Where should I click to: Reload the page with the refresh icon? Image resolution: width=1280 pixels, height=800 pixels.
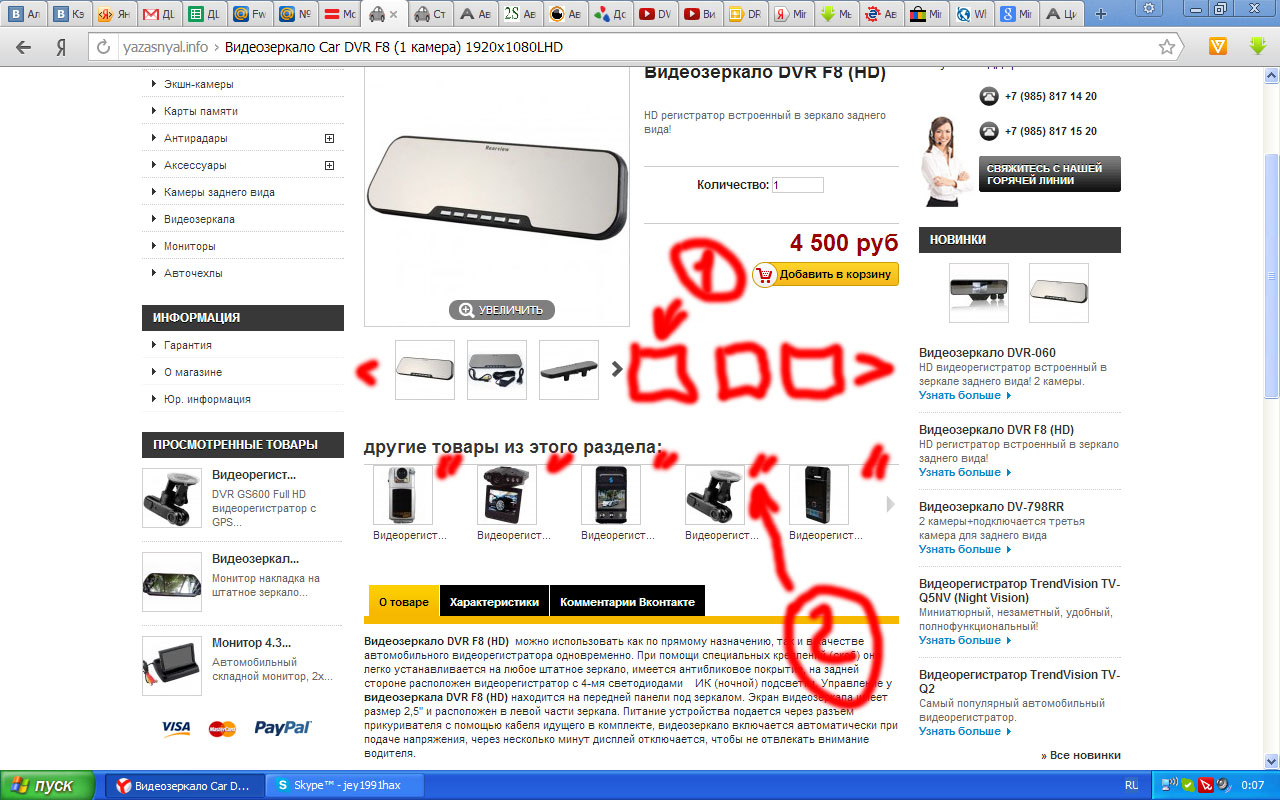[103, 47]
